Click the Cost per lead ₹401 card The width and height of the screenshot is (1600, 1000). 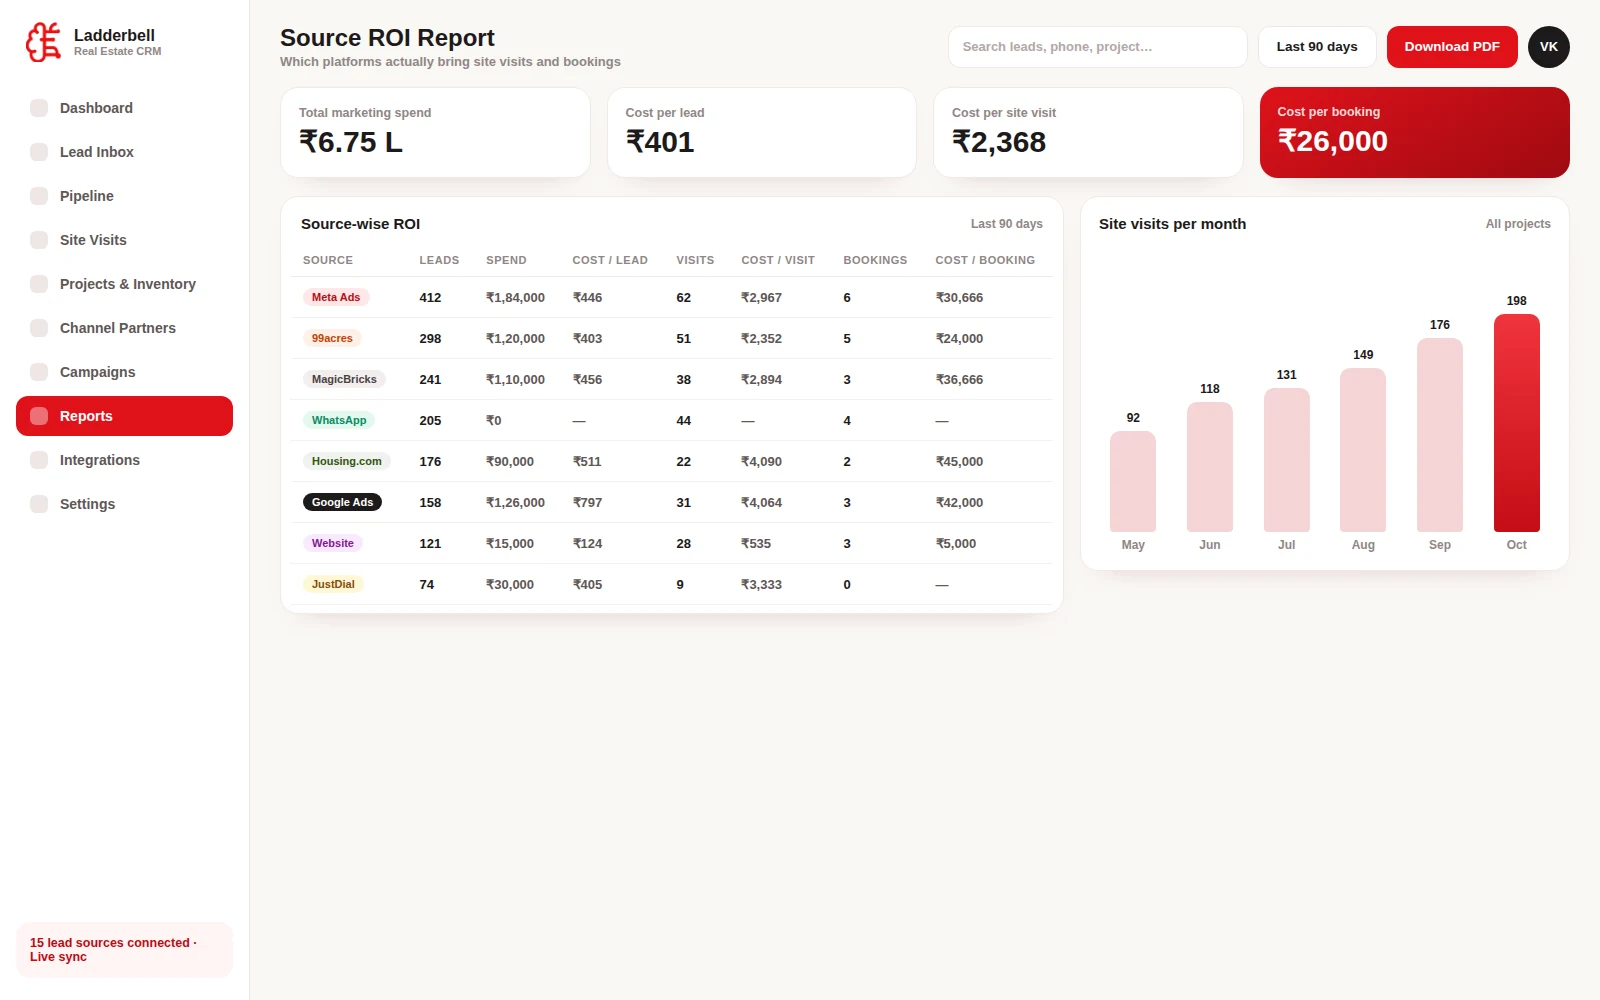[x=762, y=132]
